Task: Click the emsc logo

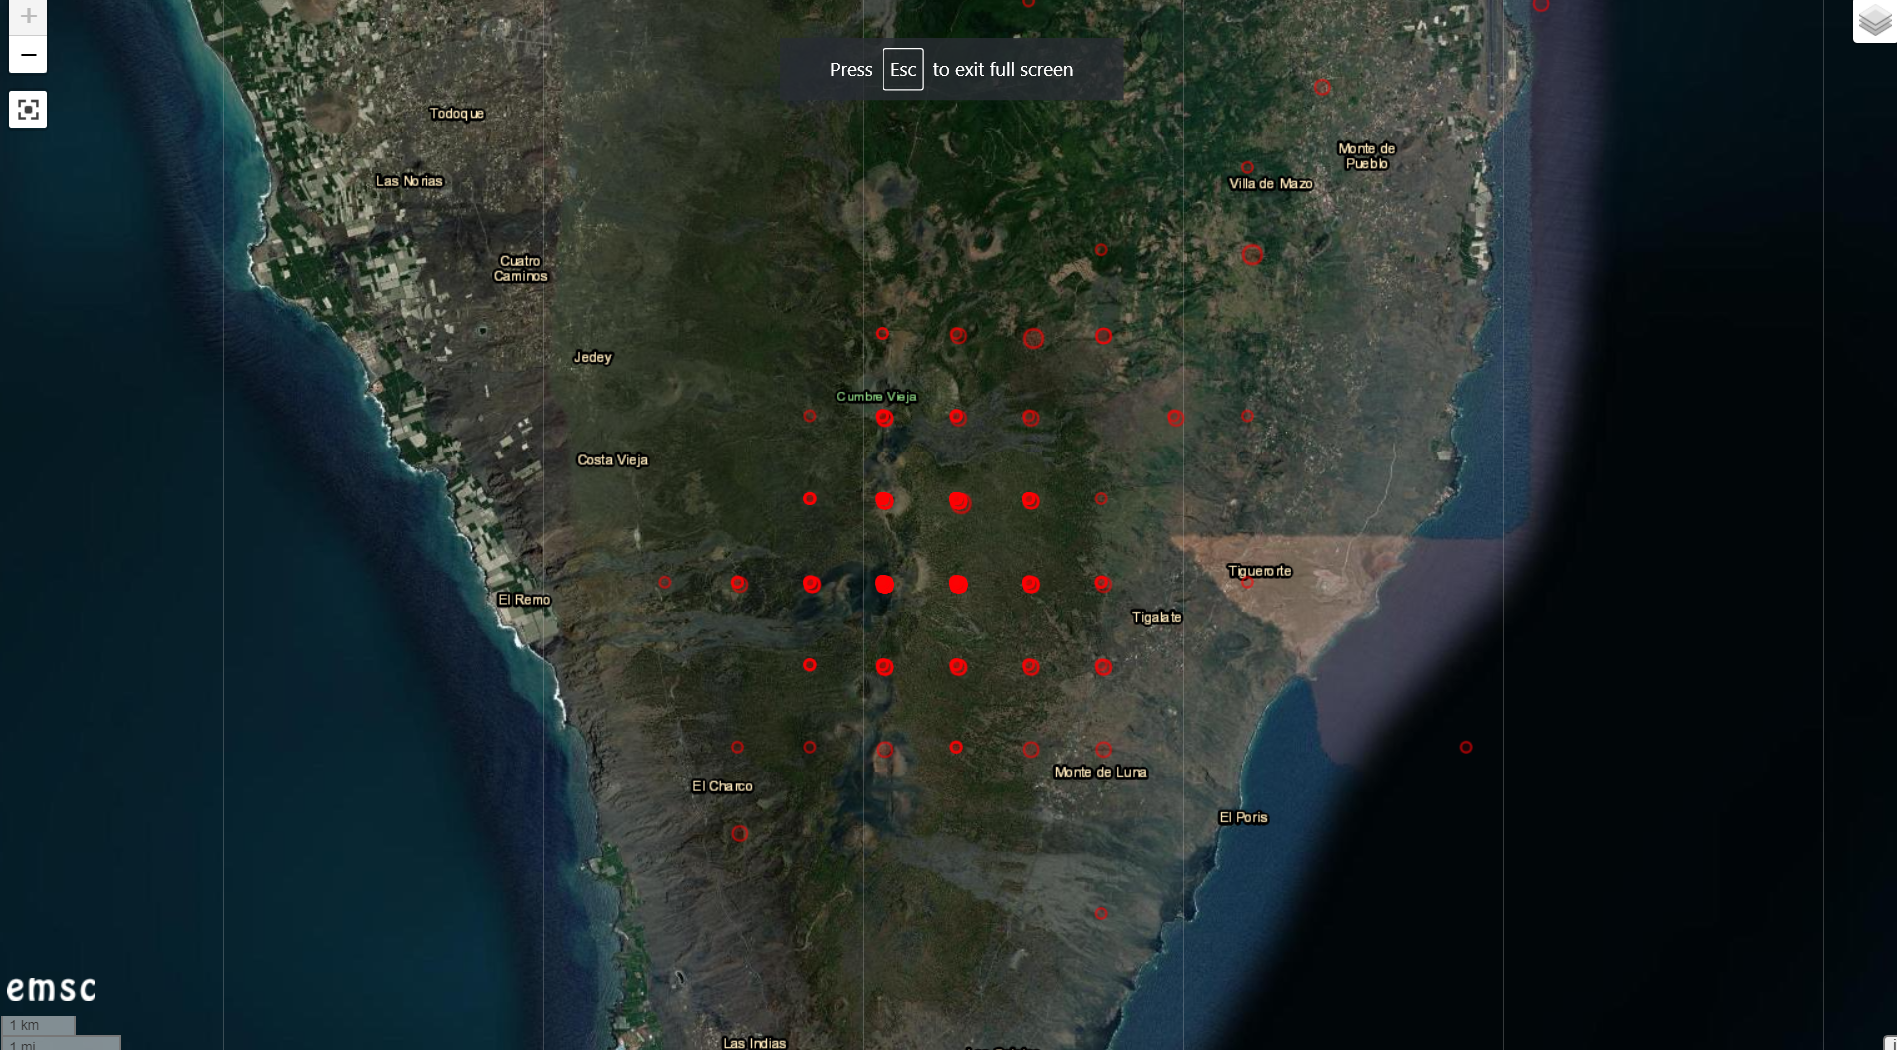Action: (x=51, y=988)
